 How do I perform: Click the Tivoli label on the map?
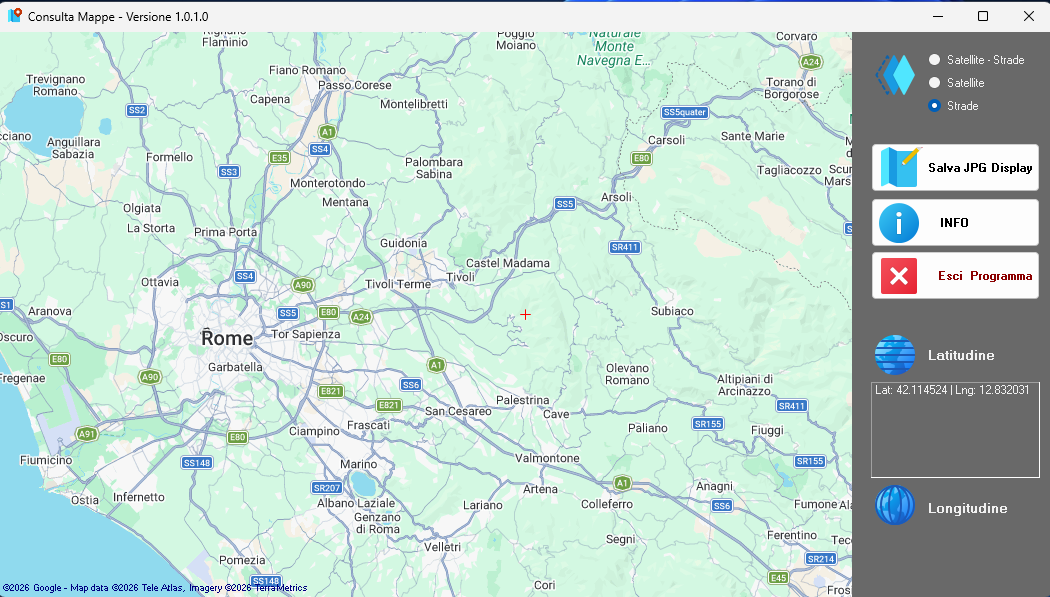(461, 277)
